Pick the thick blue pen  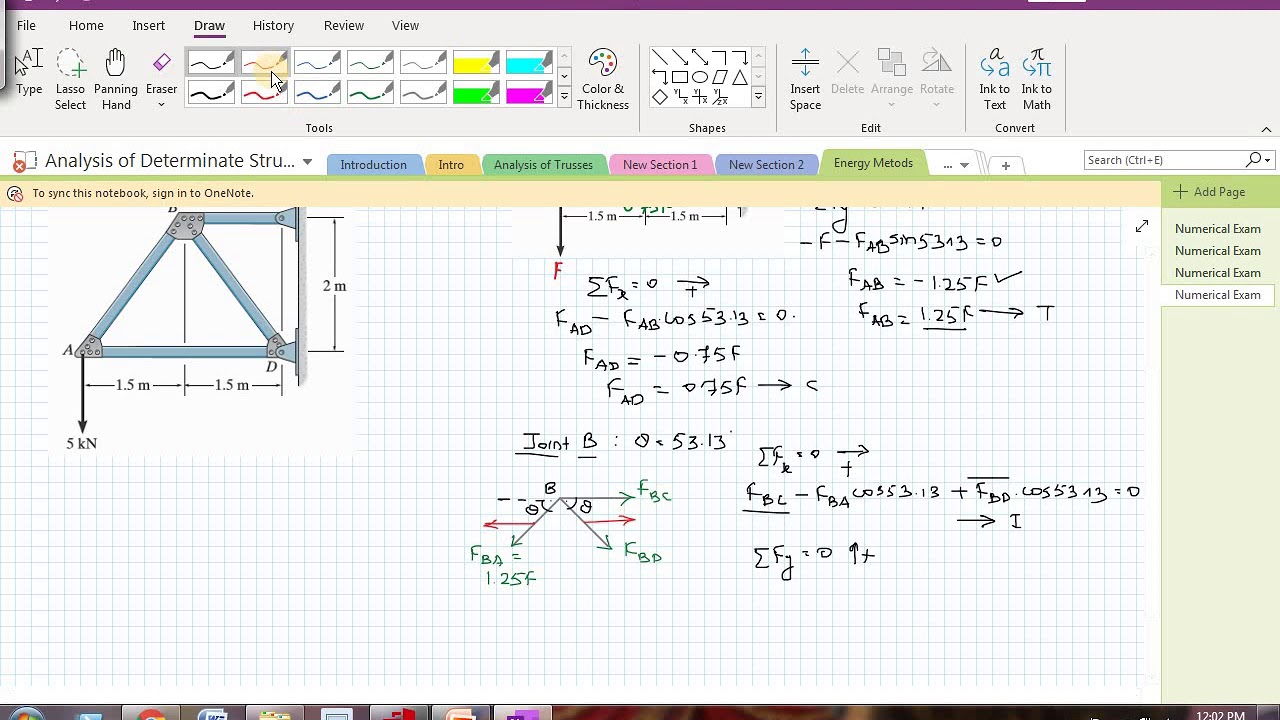click(317, 93)
